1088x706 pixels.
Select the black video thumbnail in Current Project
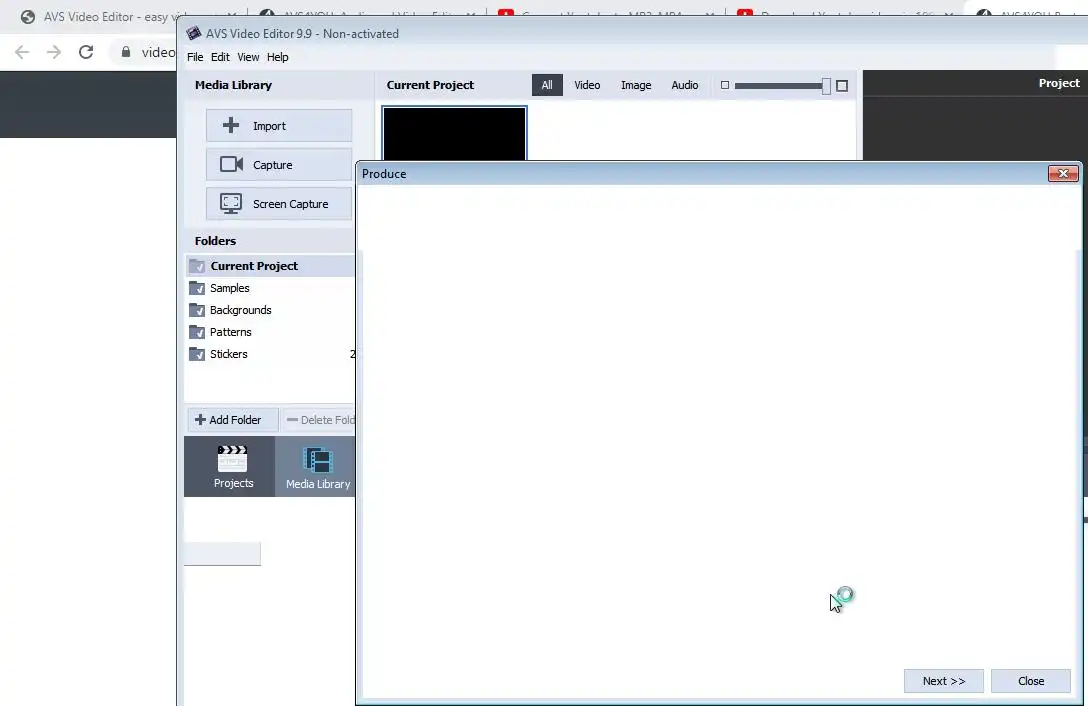tap(454, 134)
